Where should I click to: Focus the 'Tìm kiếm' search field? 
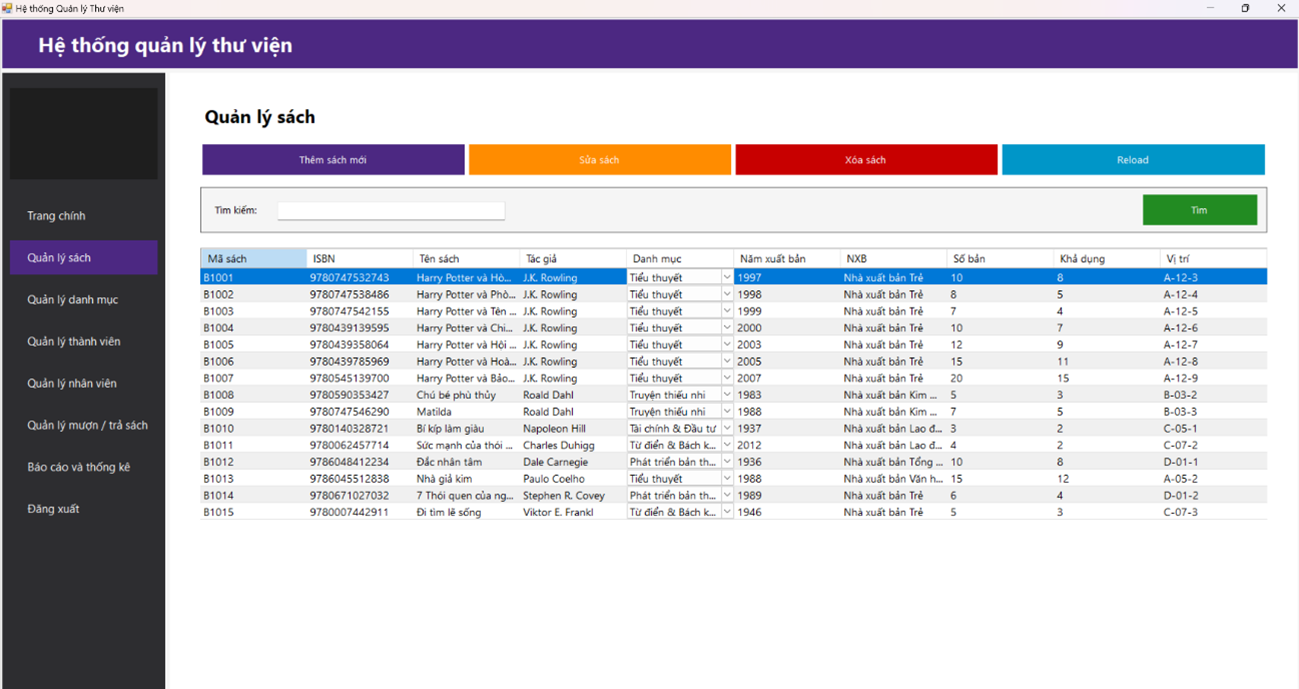tap(391, 211)
